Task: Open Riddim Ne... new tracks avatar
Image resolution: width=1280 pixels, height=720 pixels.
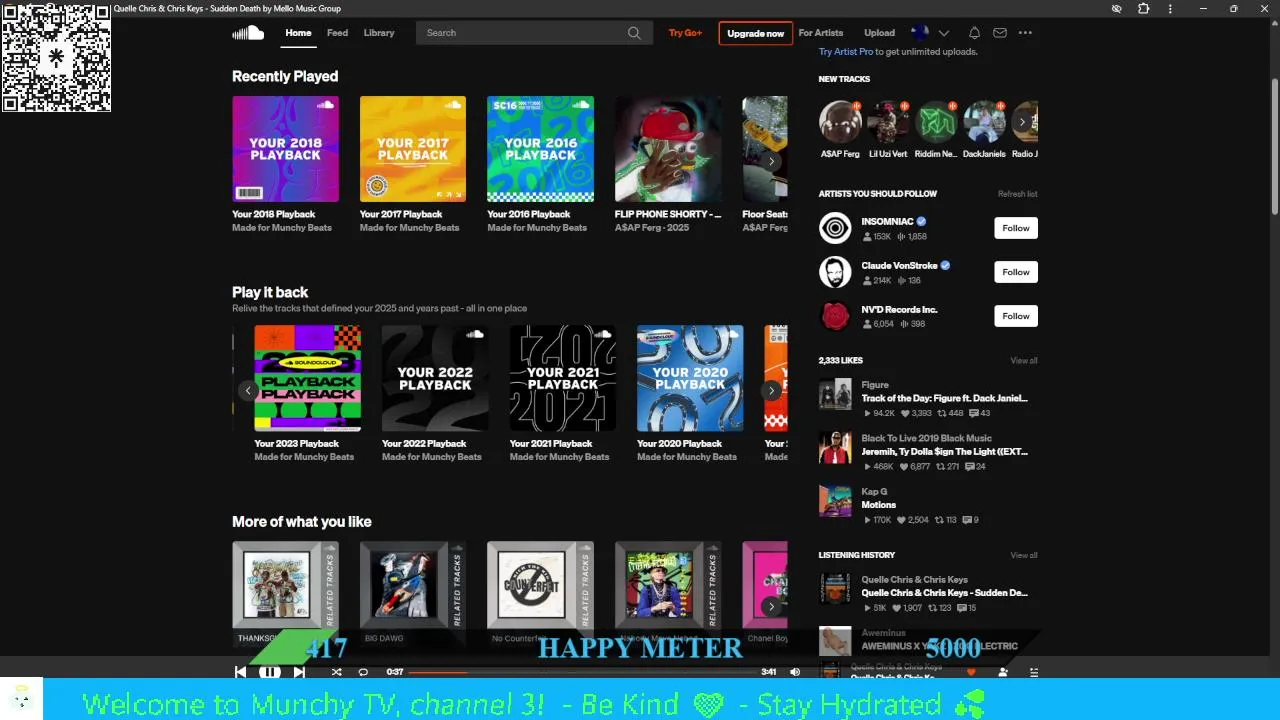Action: [936, 122]
